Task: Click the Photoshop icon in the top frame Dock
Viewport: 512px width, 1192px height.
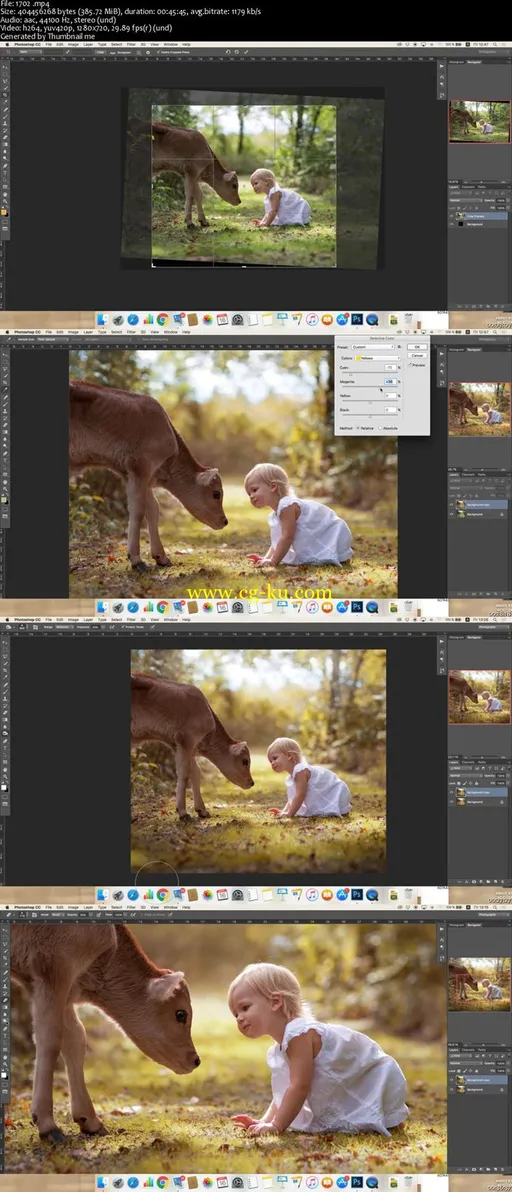Action: click(357, 320)
